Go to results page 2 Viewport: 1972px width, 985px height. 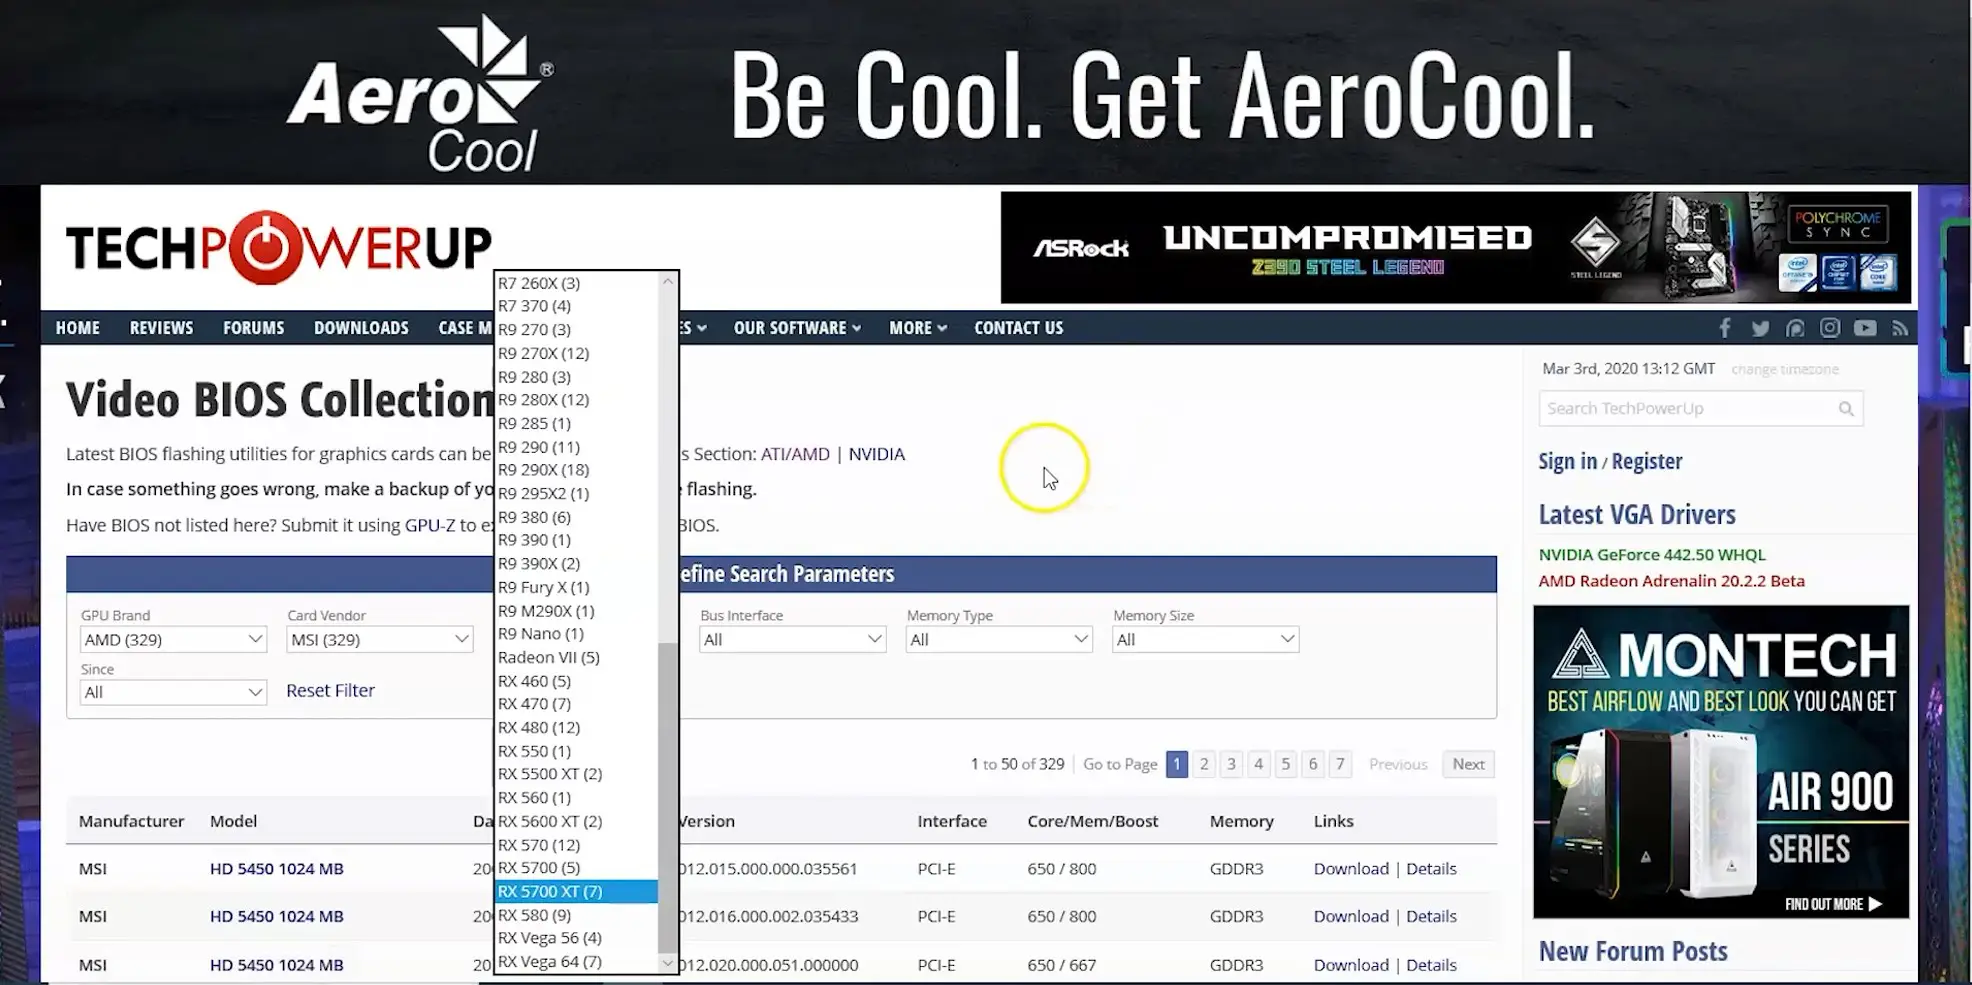[1204, 764]
